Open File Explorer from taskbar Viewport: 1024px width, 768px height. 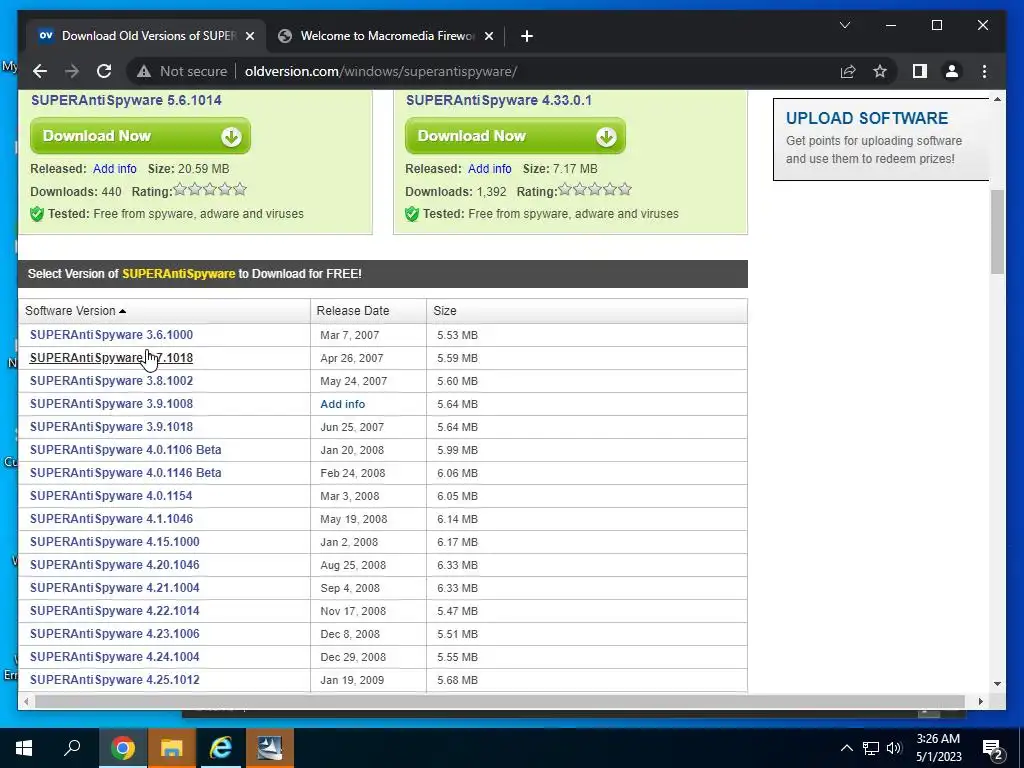[172, 748]
